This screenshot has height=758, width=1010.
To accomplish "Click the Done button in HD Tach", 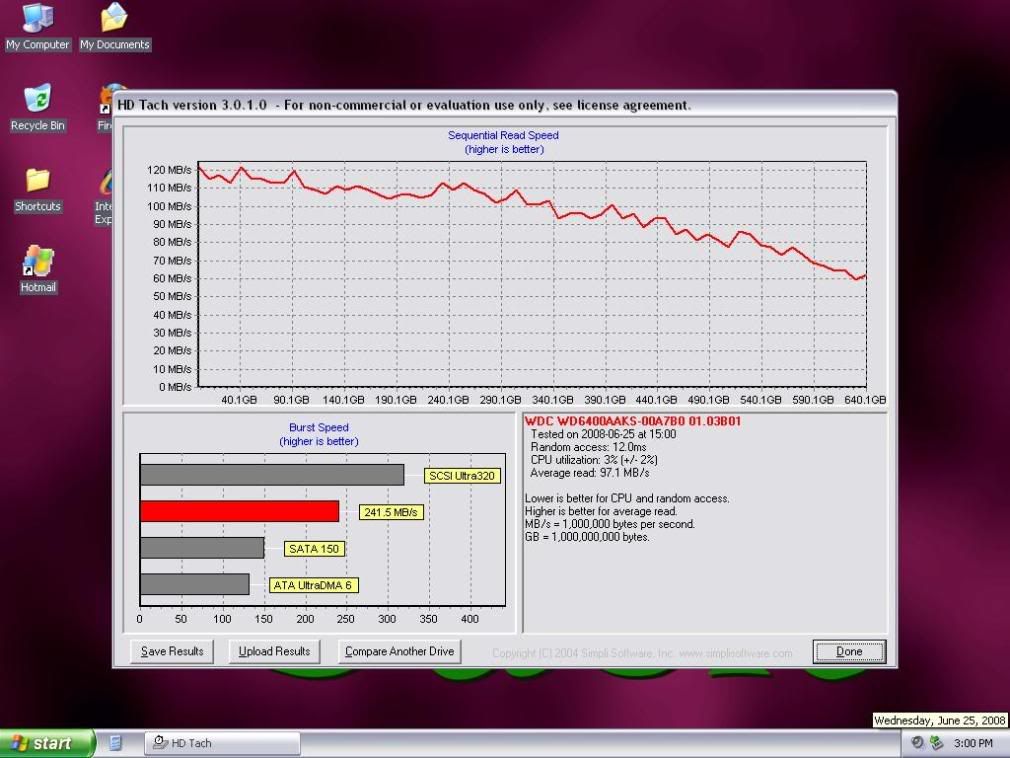I will [849, 651].
